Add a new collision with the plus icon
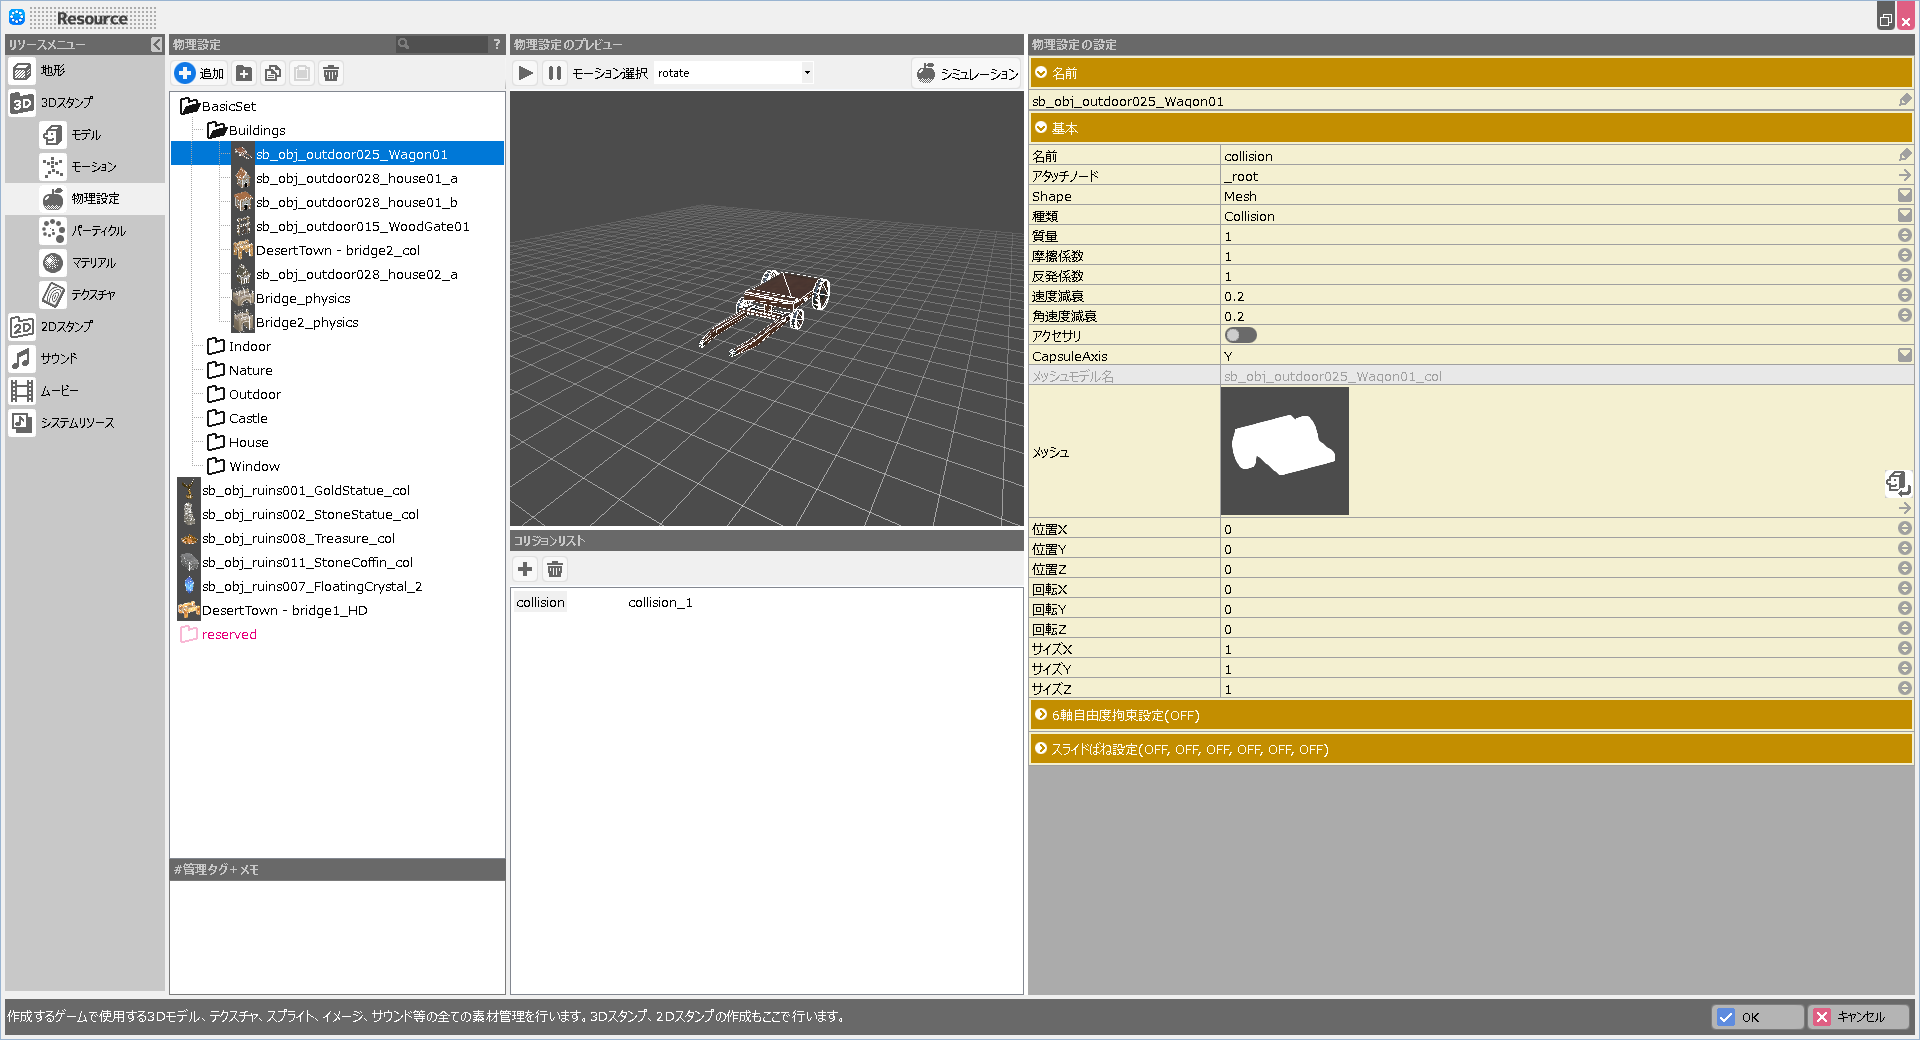 (525, 569)
